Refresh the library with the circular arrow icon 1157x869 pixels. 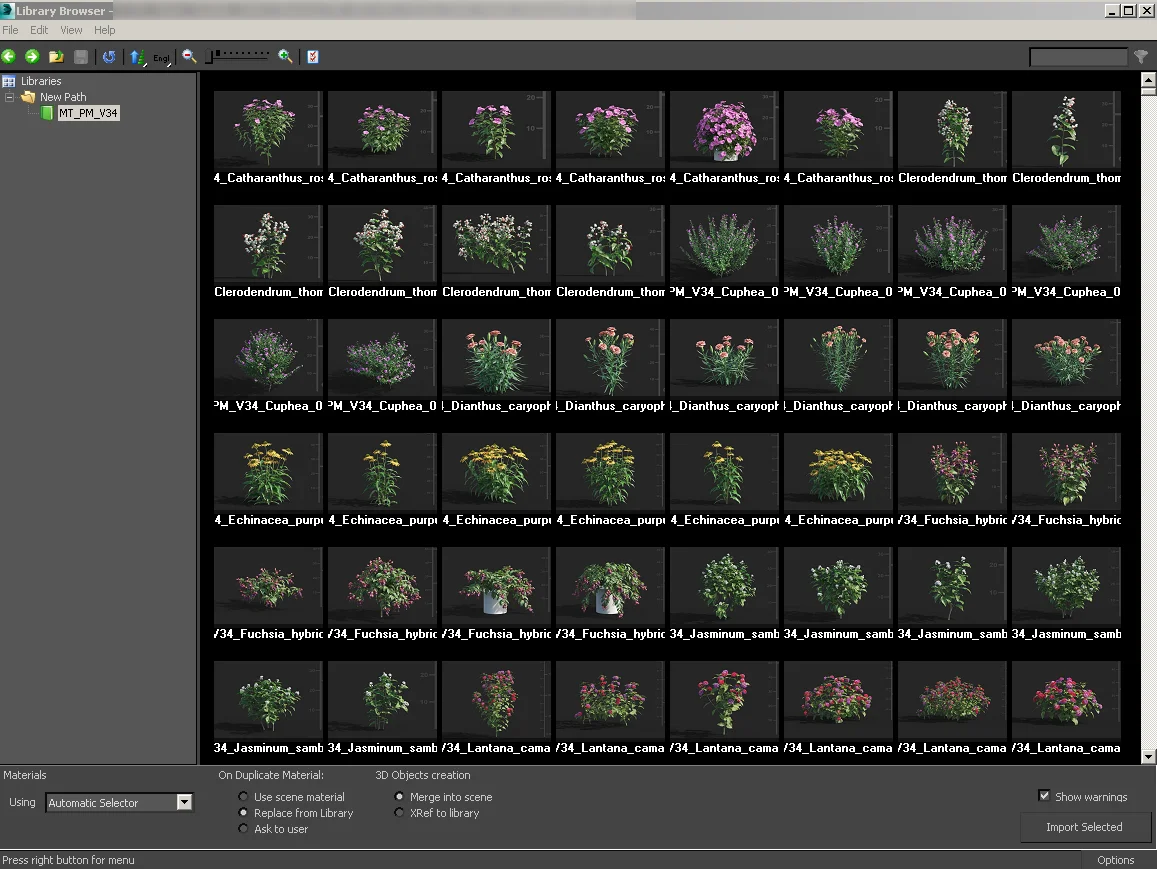click(x=110, y=57)
